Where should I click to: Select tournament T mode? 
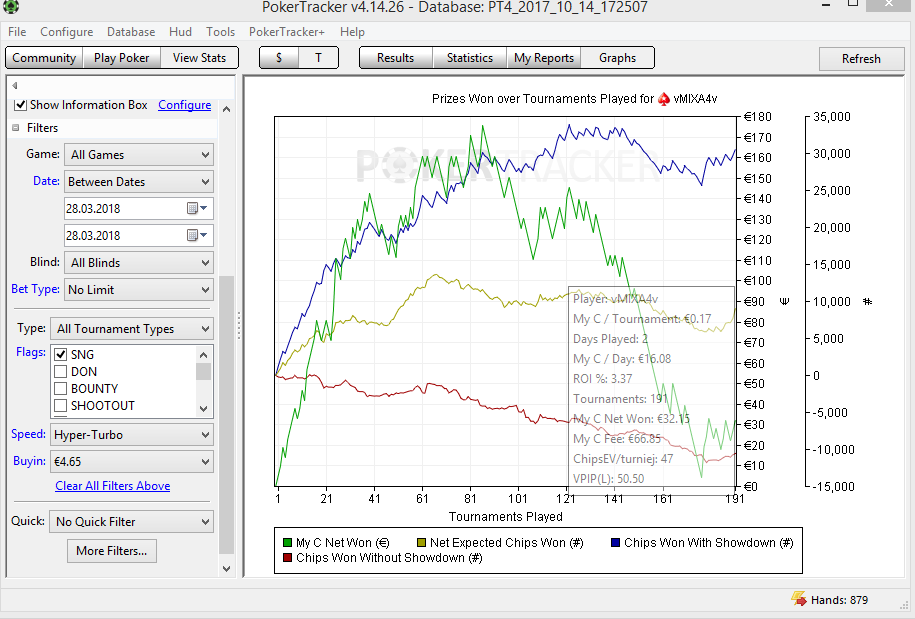(x=318, y=58)
